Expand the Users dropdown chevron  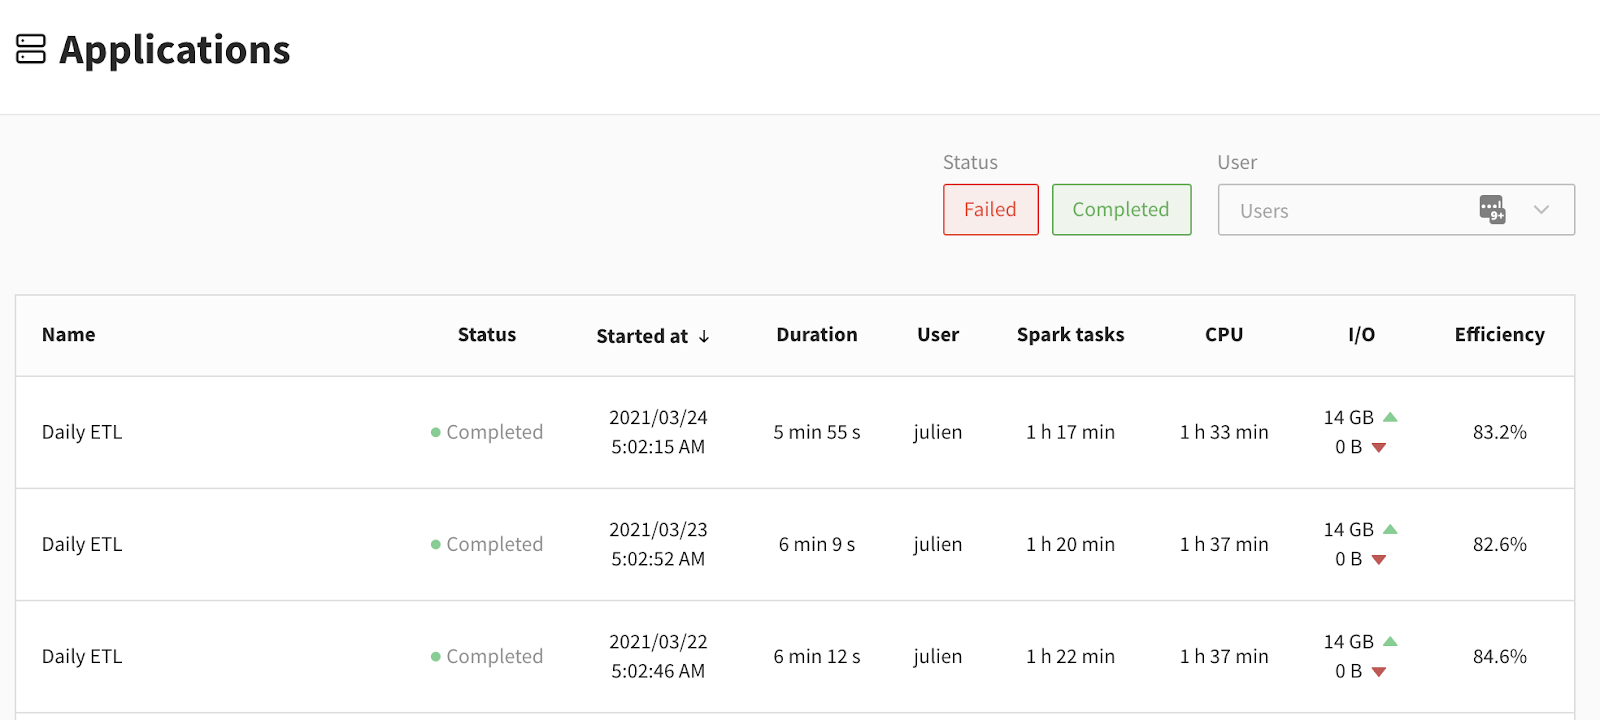pos(1541,210)
